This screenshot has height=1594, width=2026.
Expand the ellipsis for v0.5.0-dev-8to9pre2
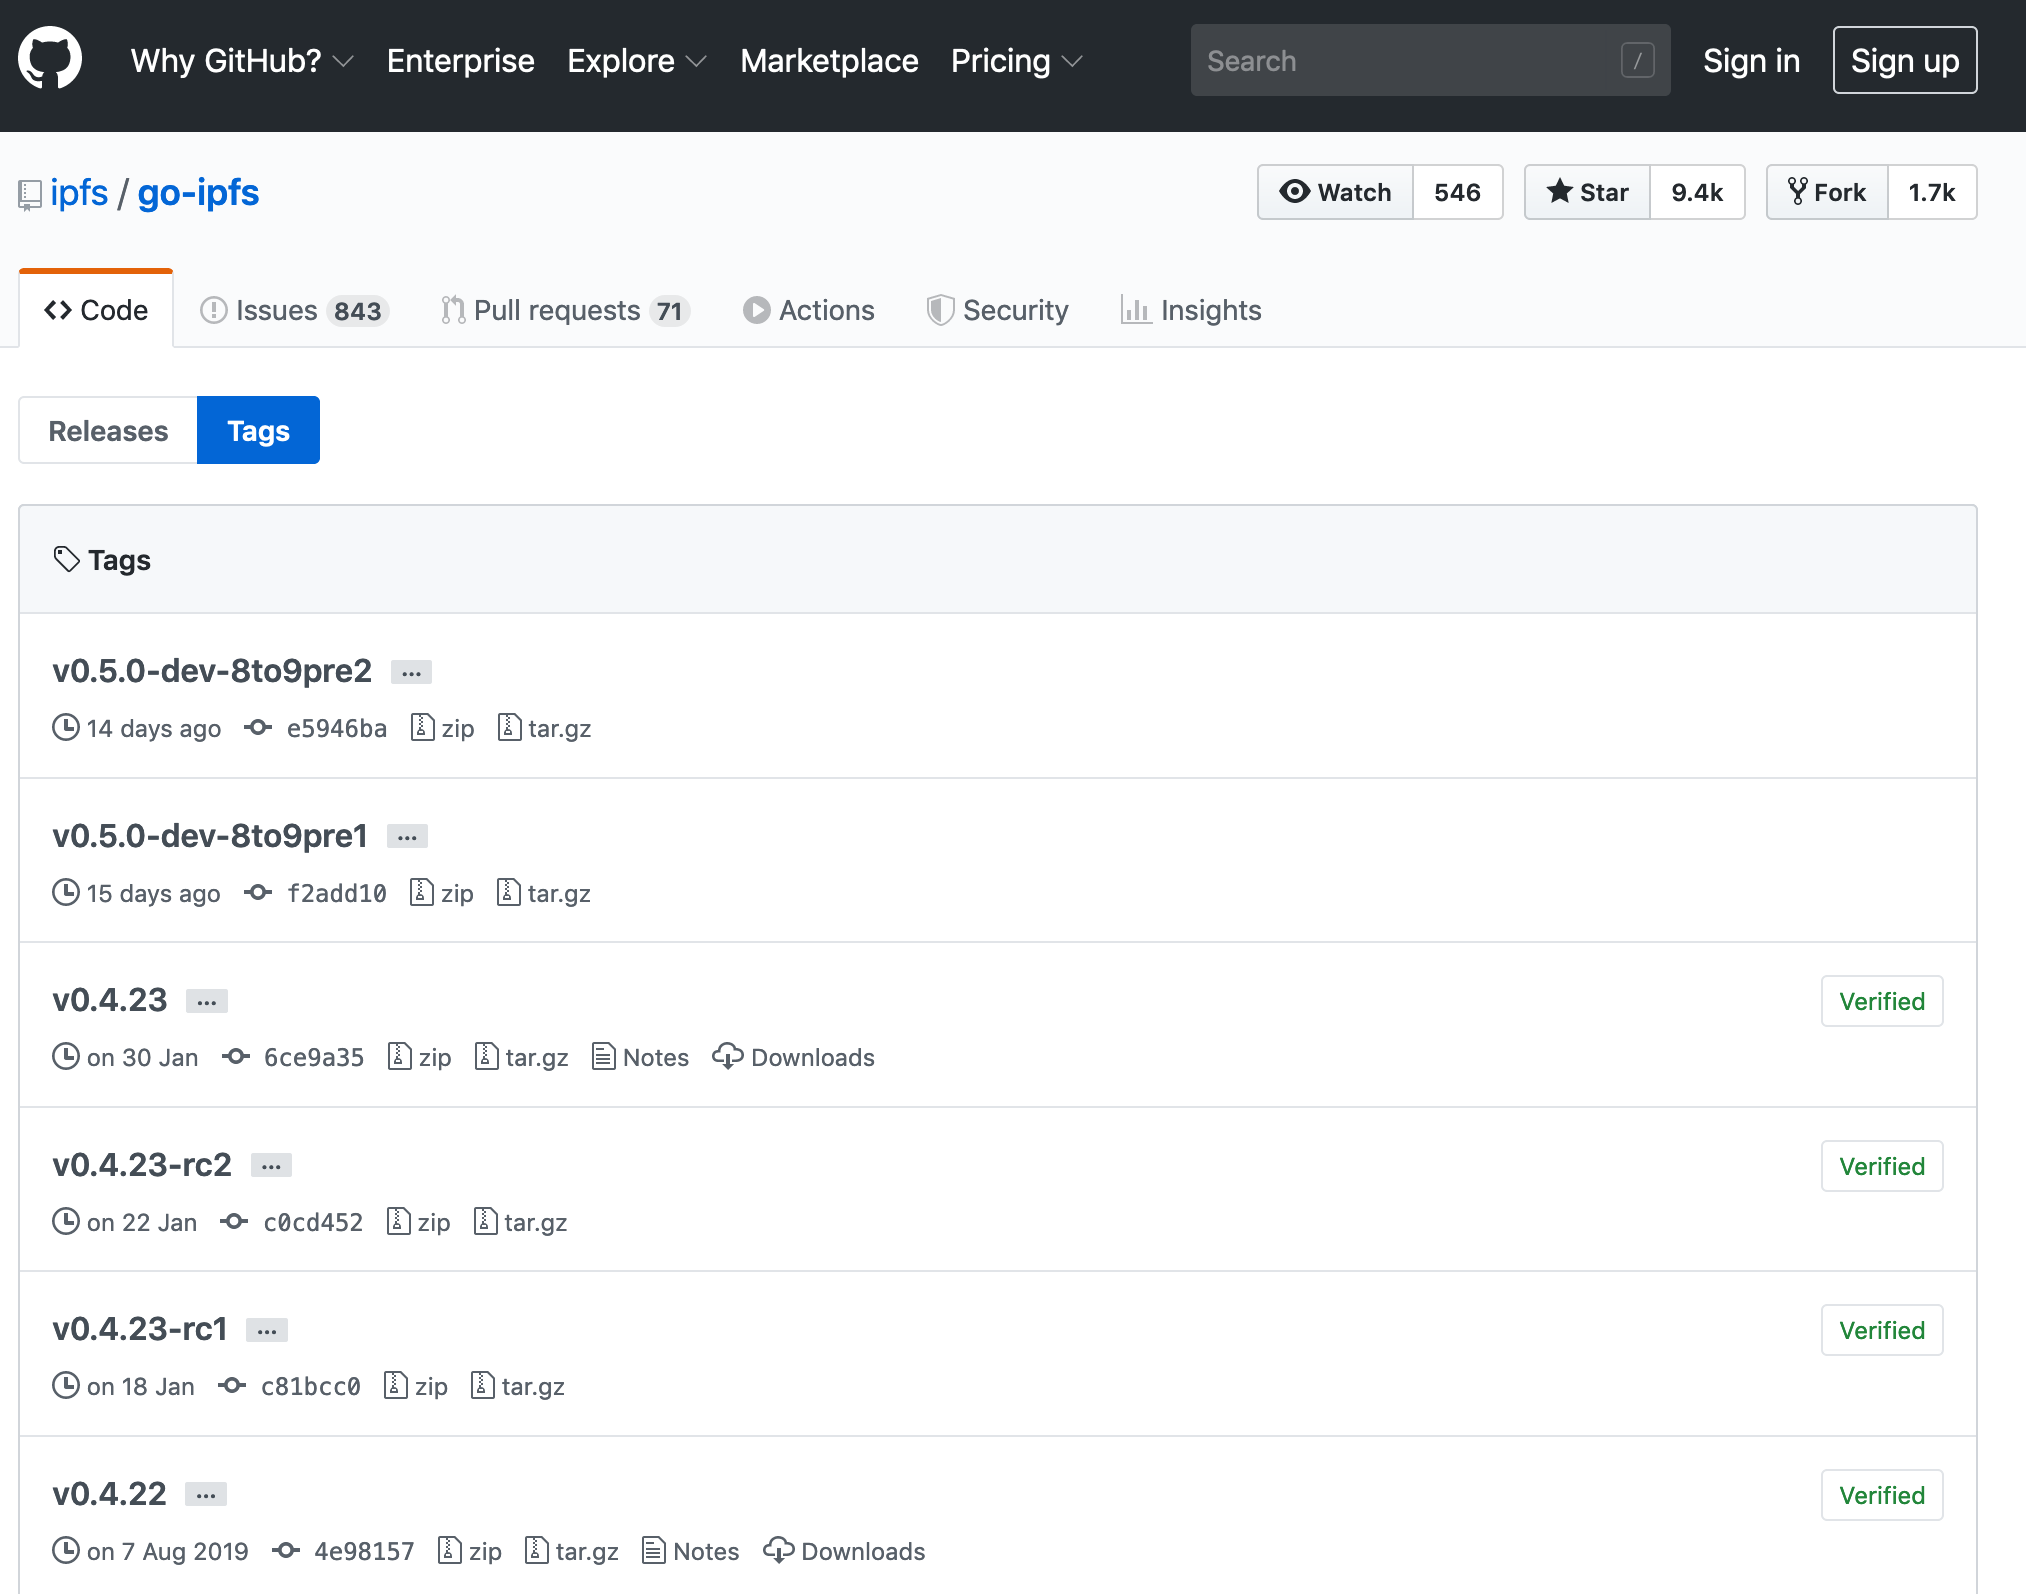pos(411,672)
